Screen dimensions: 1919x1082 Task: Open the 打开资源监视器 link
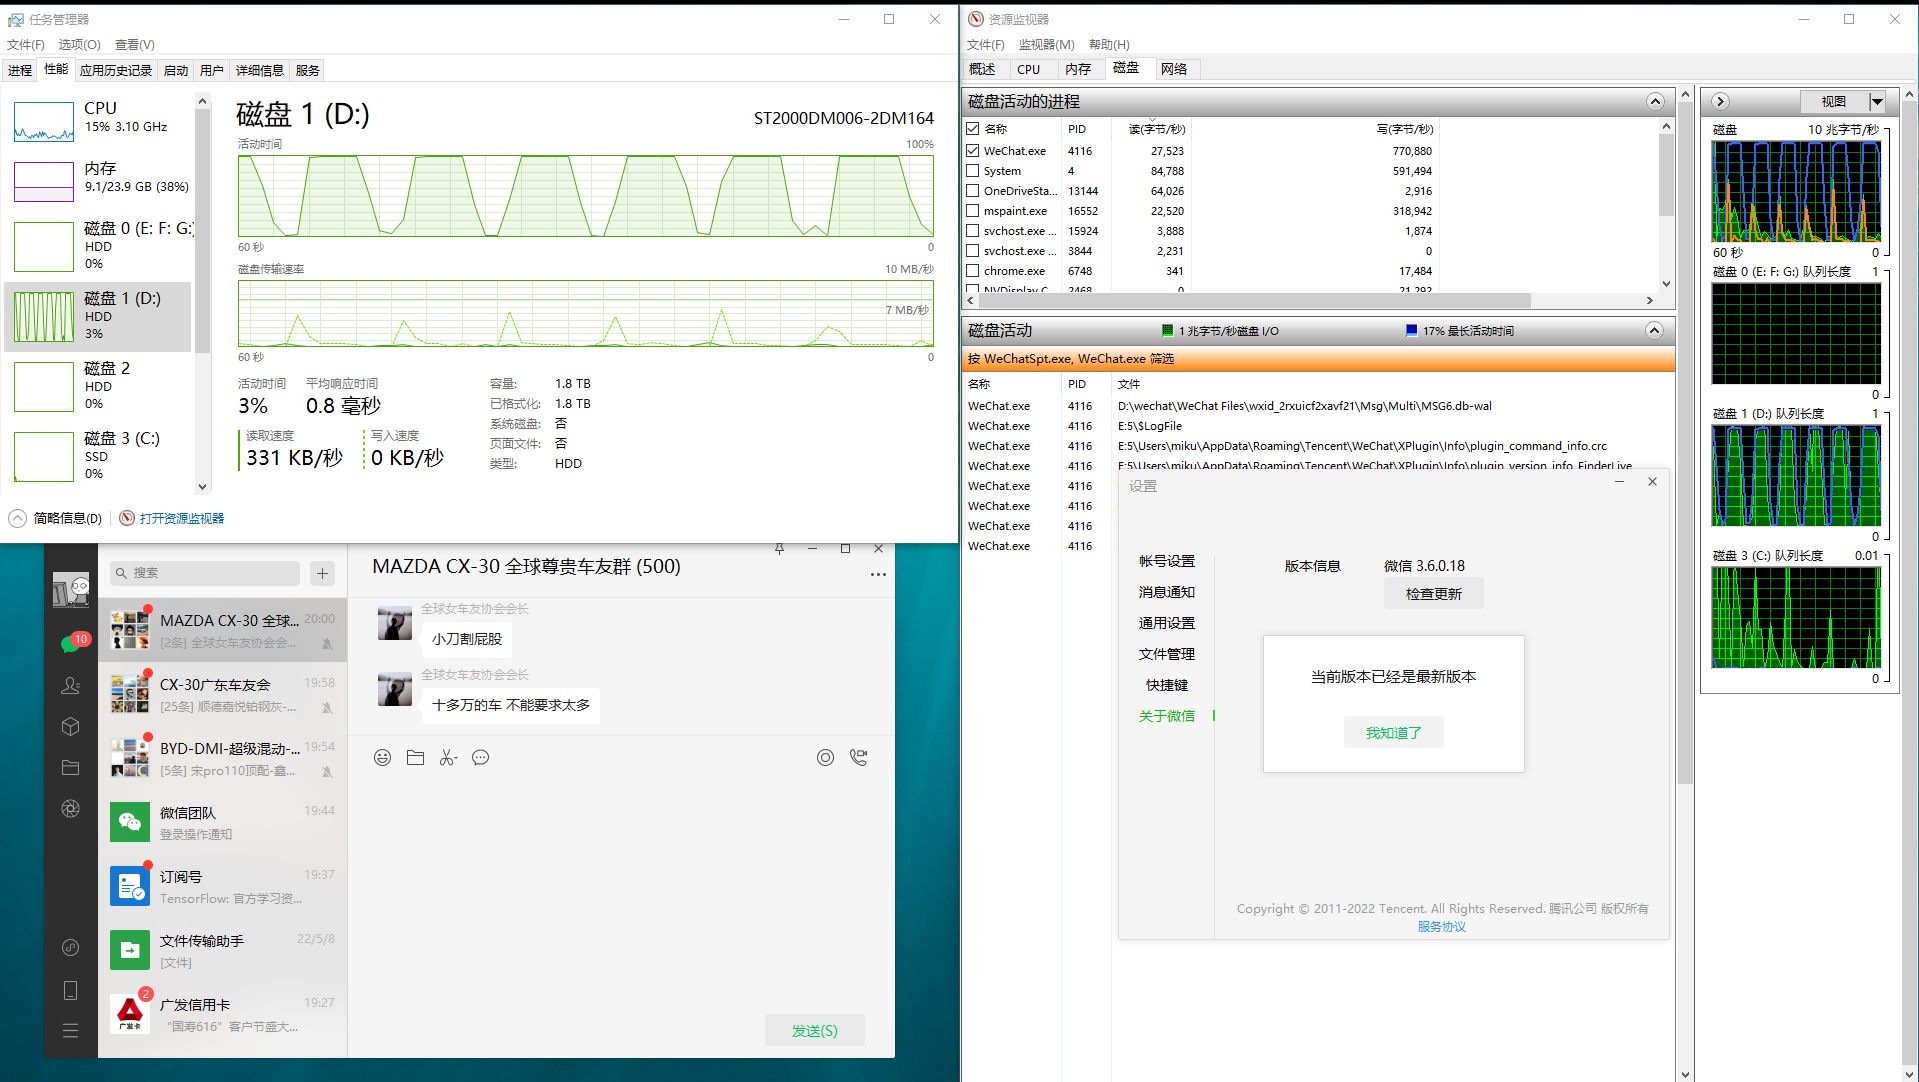pos(182,518)
